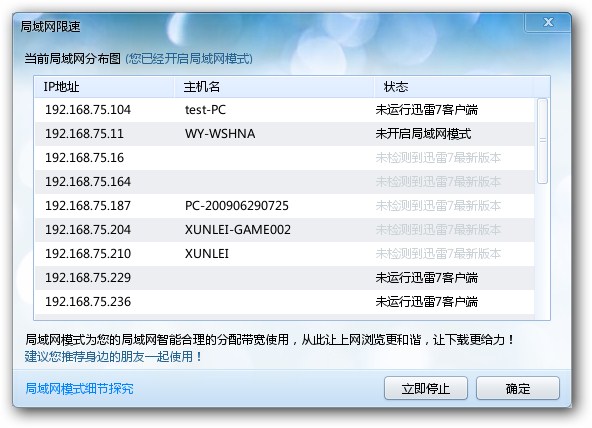This screenshot has width=592, height=428.
Task: Select the WY-WSHNA host row
Action: 285,134
